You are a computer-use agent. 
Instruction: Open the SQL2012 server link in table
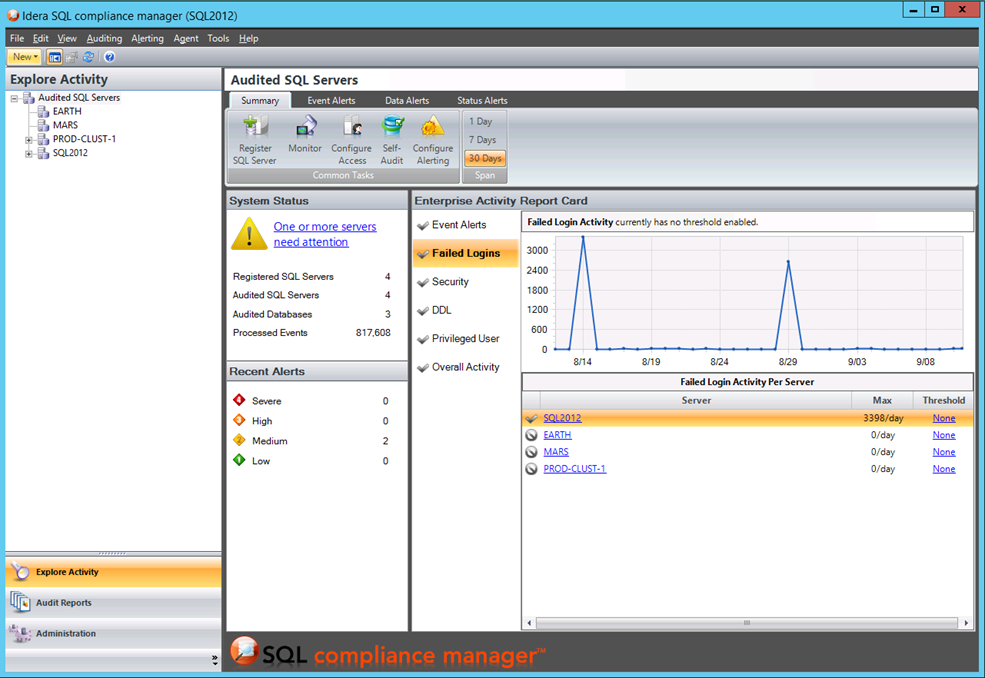[x=562, y=418]
